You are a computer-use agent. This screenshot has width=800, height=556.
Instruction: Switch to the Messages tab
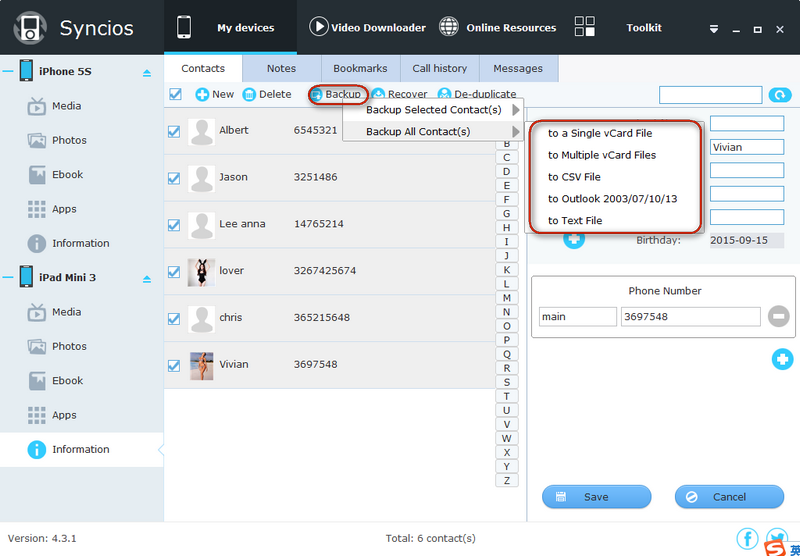[x=518, y=68]
